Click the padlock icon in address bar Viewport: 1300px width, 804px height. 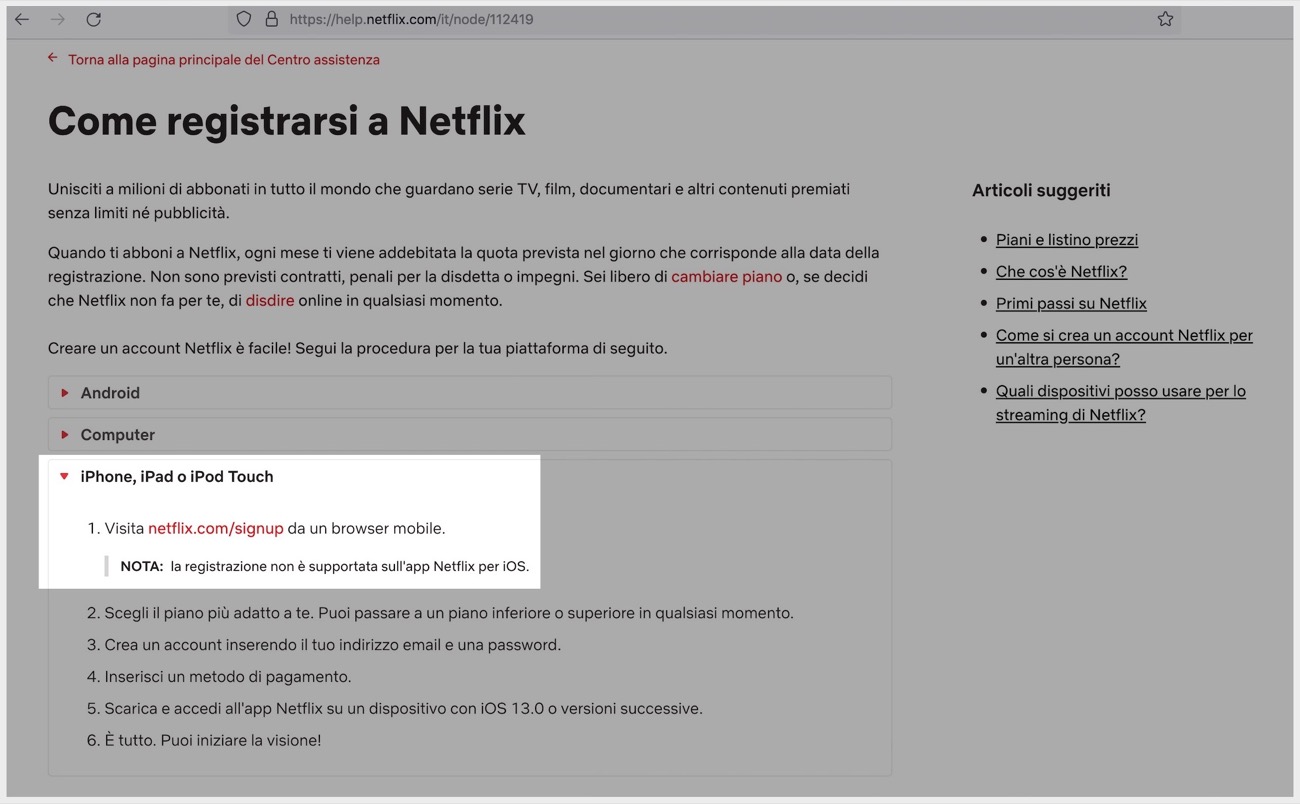tap(271, 18)
